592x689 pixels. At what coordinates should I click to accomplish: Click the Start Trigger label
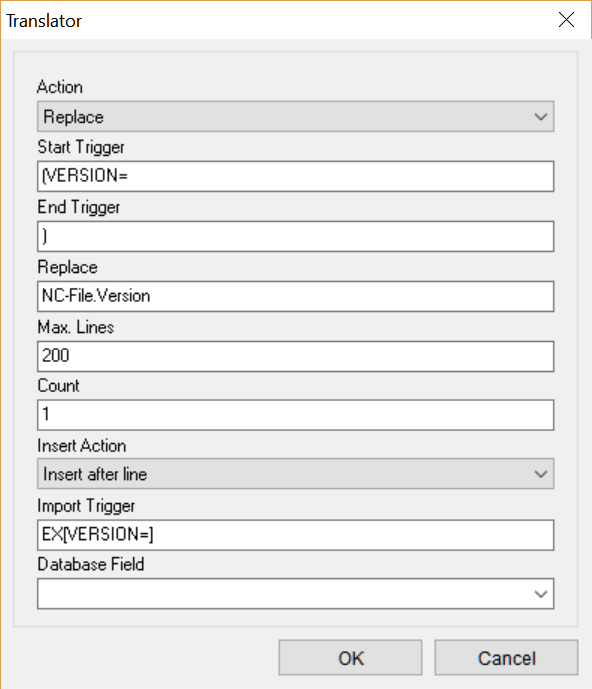click(x=81, y=147)
